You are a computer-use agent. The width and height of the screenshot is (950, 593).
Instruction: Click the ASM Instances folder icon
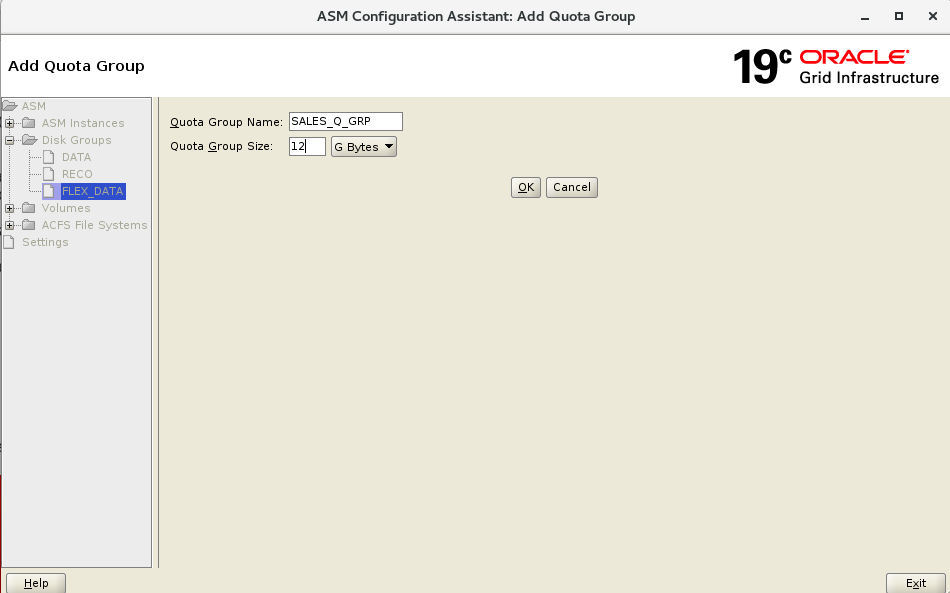[28, 123]
